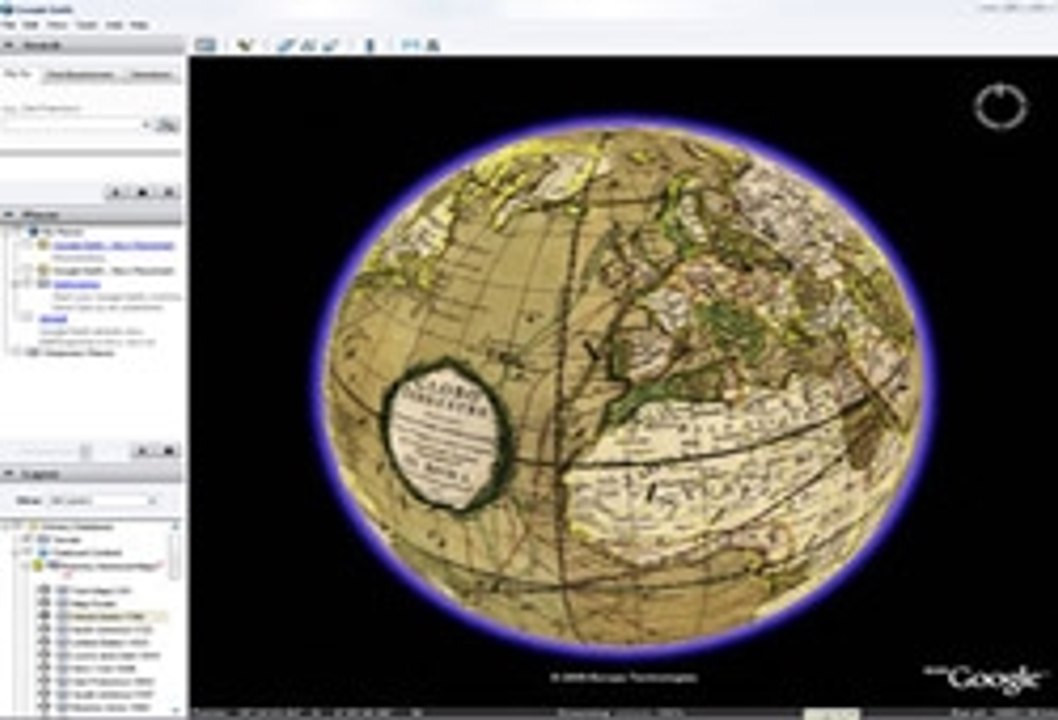This screenshot has width=1058, height=720.
Task: Switch to the Find Businesses tab
Action: tap(80, 74)
